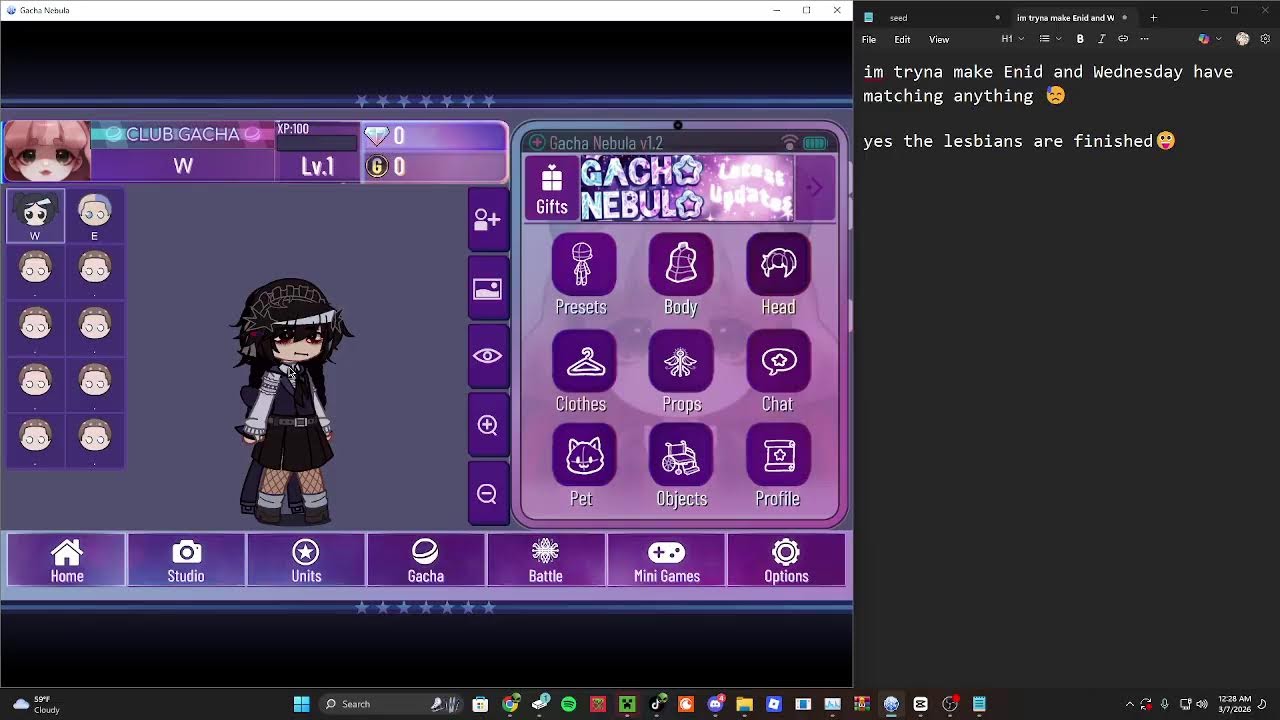Click the background image icon
This screenshot has width=1280, height=720.
pos(487,289)
